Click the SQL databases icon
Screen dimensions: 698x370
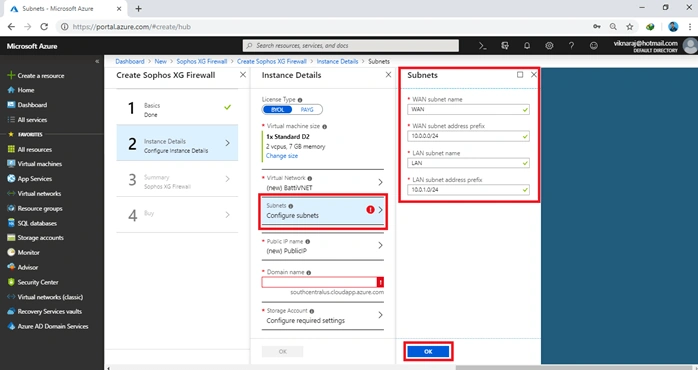[11, 223]
